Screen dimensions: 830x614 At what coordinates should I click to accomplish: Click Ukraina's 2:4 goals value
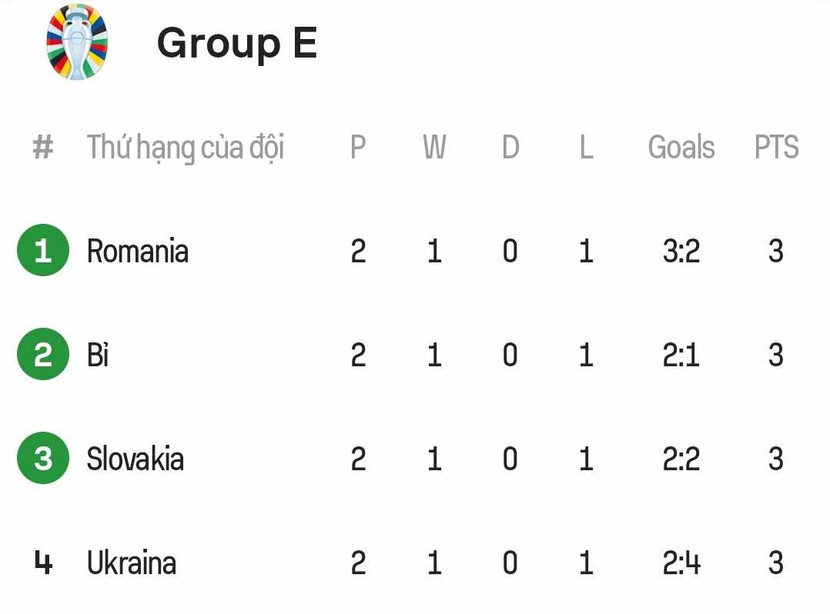pyautogui.click(x=681, y=563)
